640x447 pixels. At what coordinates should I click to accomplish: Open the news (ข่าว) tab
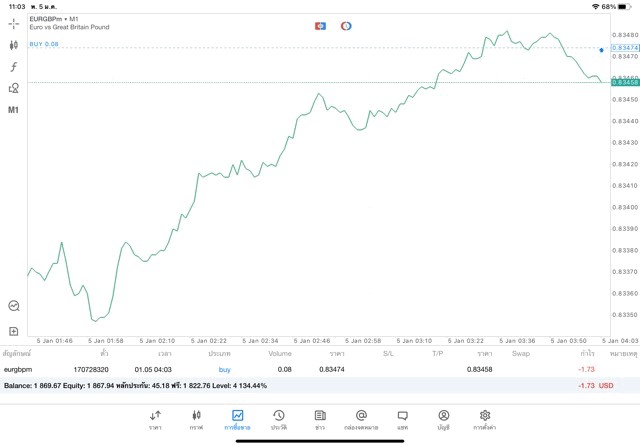320,419
